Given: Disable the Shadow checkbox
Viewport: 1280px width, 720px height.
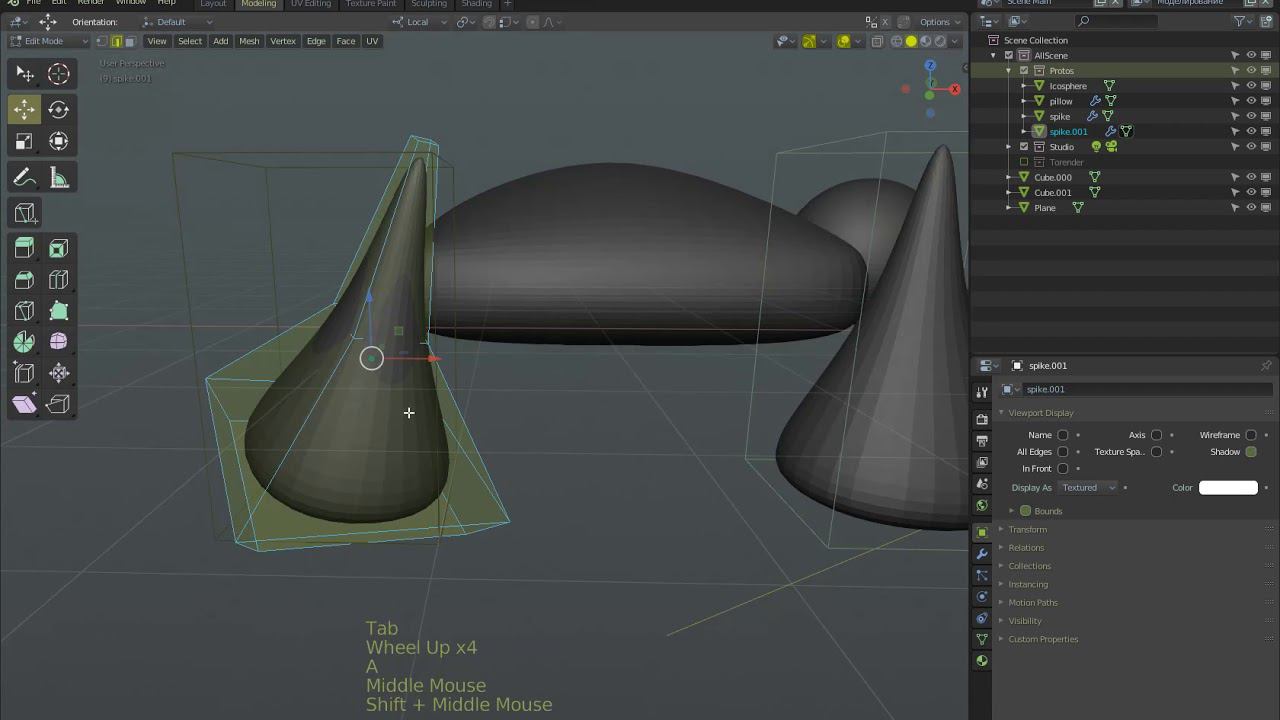Looking at the screenshot, I should tap(1250, 452).
